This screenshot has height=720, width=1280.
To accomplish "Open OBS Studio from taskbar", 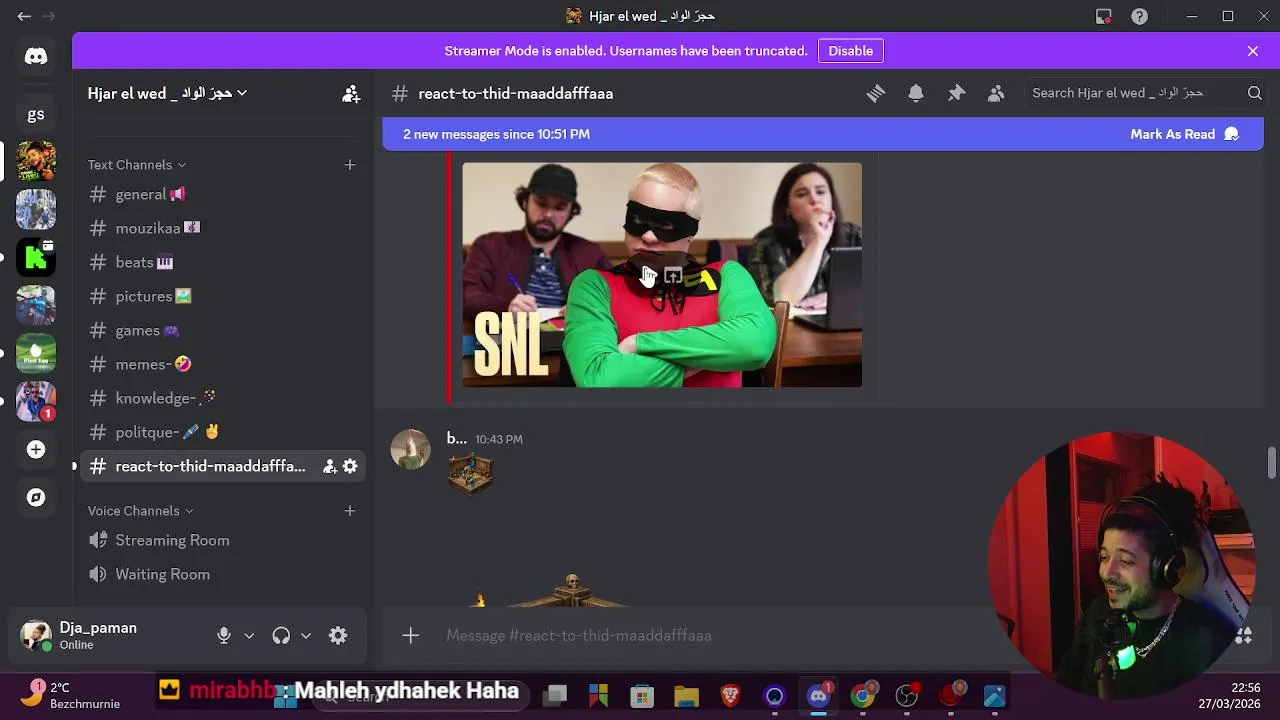I will 907,696.
